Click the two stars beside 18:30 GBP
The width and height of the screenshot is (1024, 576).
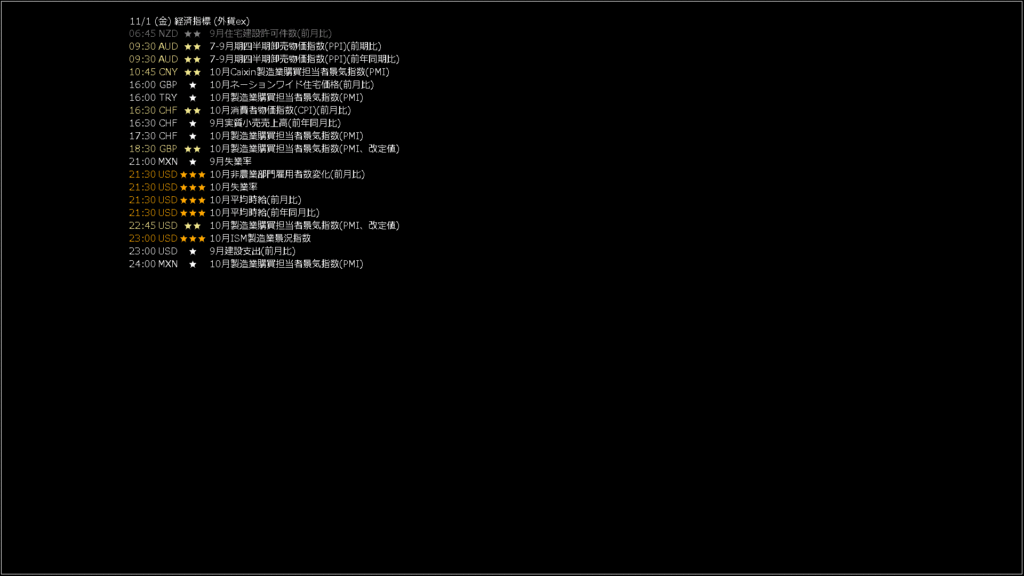pos(193,149)
